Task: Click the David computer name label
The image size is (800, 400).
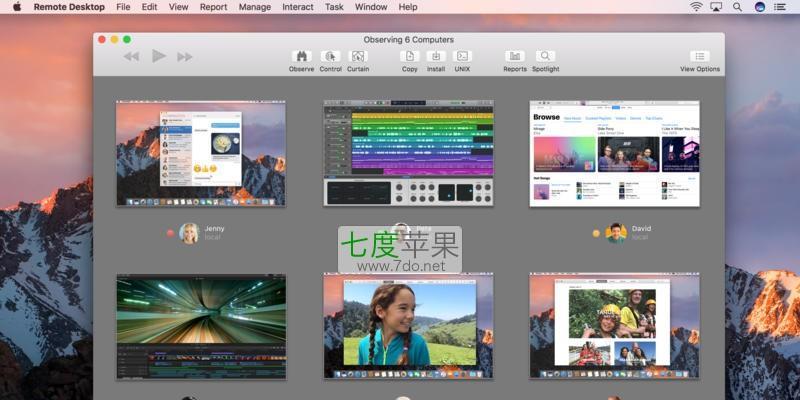Action: 641,229
